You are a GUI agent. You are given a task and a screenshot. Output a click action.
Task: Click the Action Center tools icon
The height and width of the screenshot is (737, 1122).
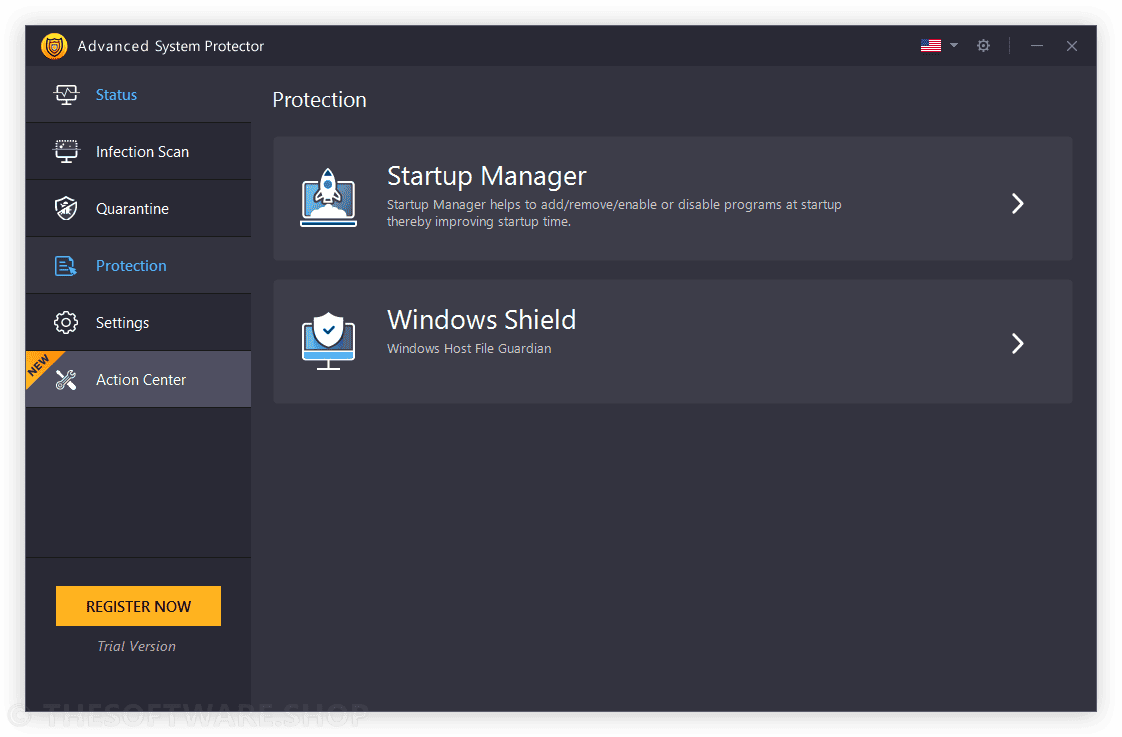66,380
